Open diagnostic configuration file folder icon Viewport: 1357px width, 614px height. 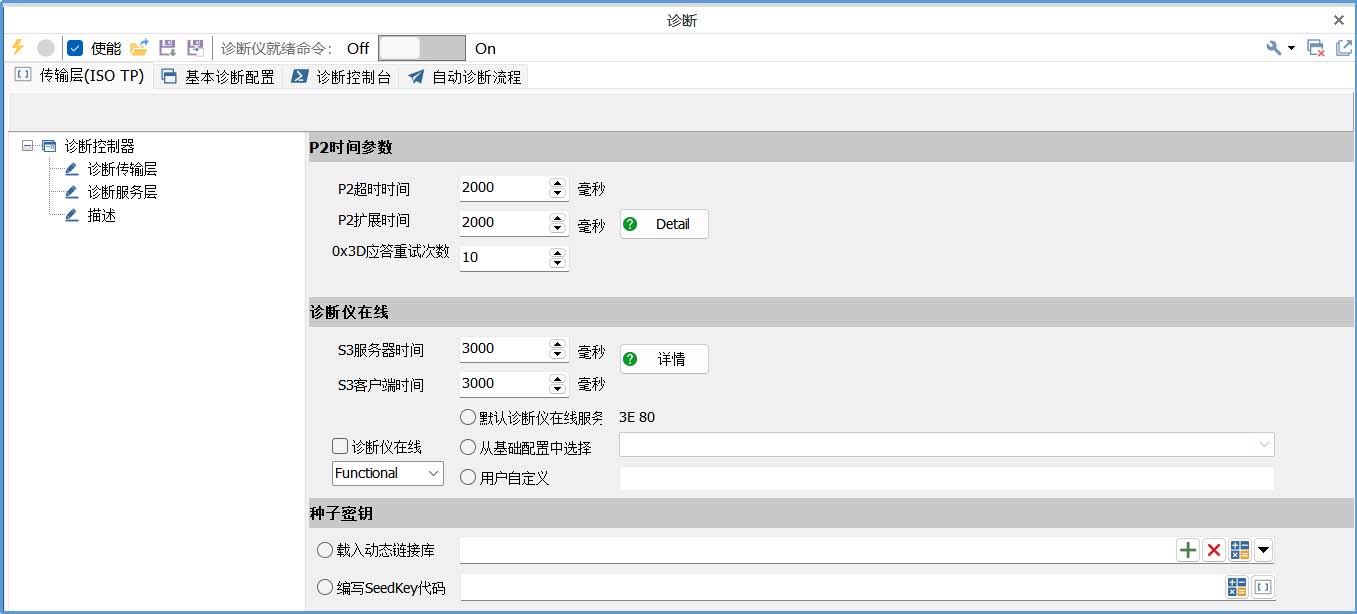pos(140,47)
